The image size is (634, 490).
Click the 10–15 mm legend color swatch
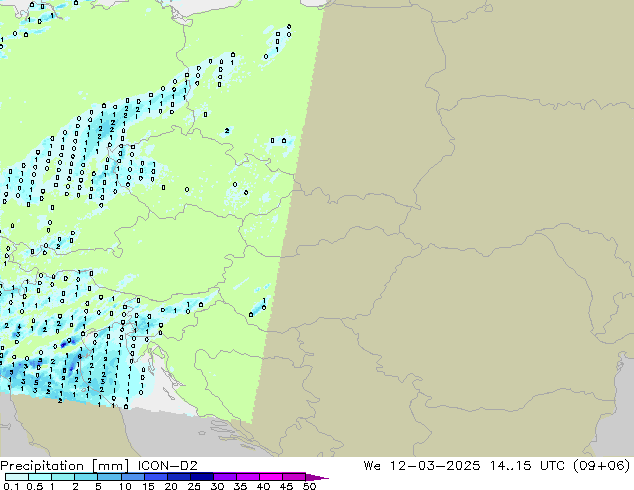133,477
